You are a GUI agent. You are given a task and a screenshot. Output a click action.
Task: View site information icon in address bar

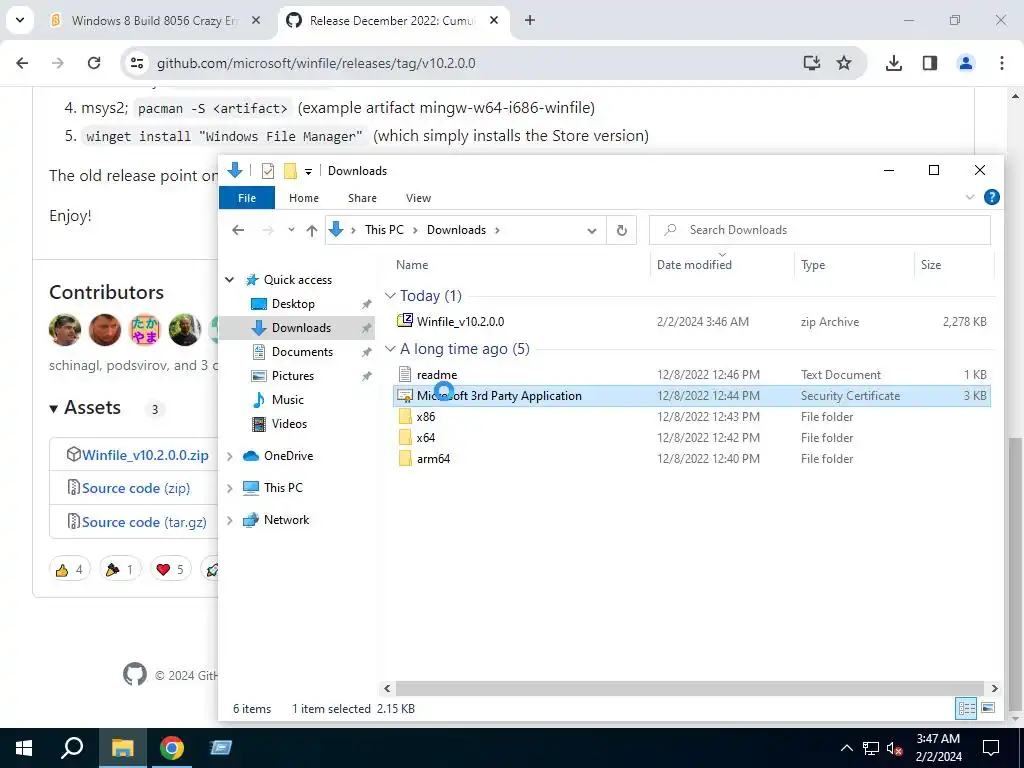136,63
